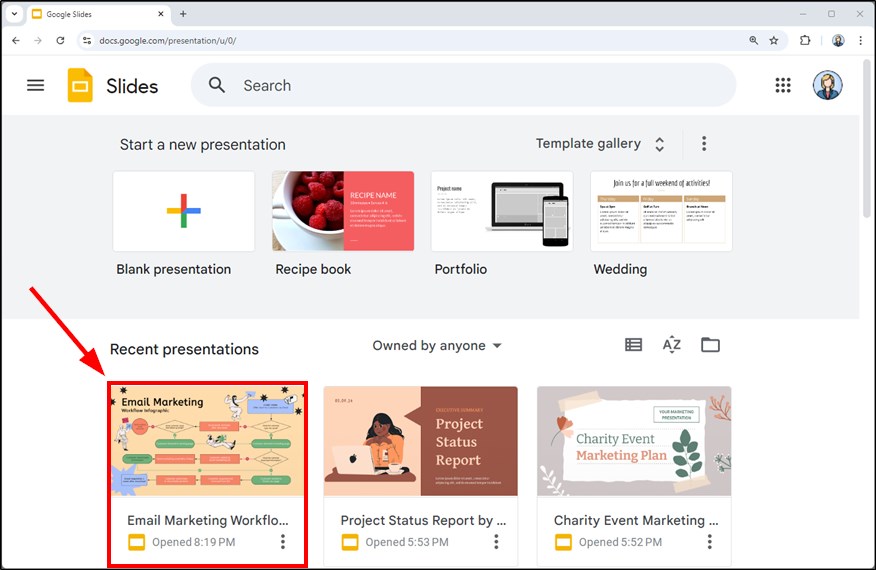Viewport: 876px width, 570px height.
Task: Open the Portfolio template
Action: [x=502, y=211]
